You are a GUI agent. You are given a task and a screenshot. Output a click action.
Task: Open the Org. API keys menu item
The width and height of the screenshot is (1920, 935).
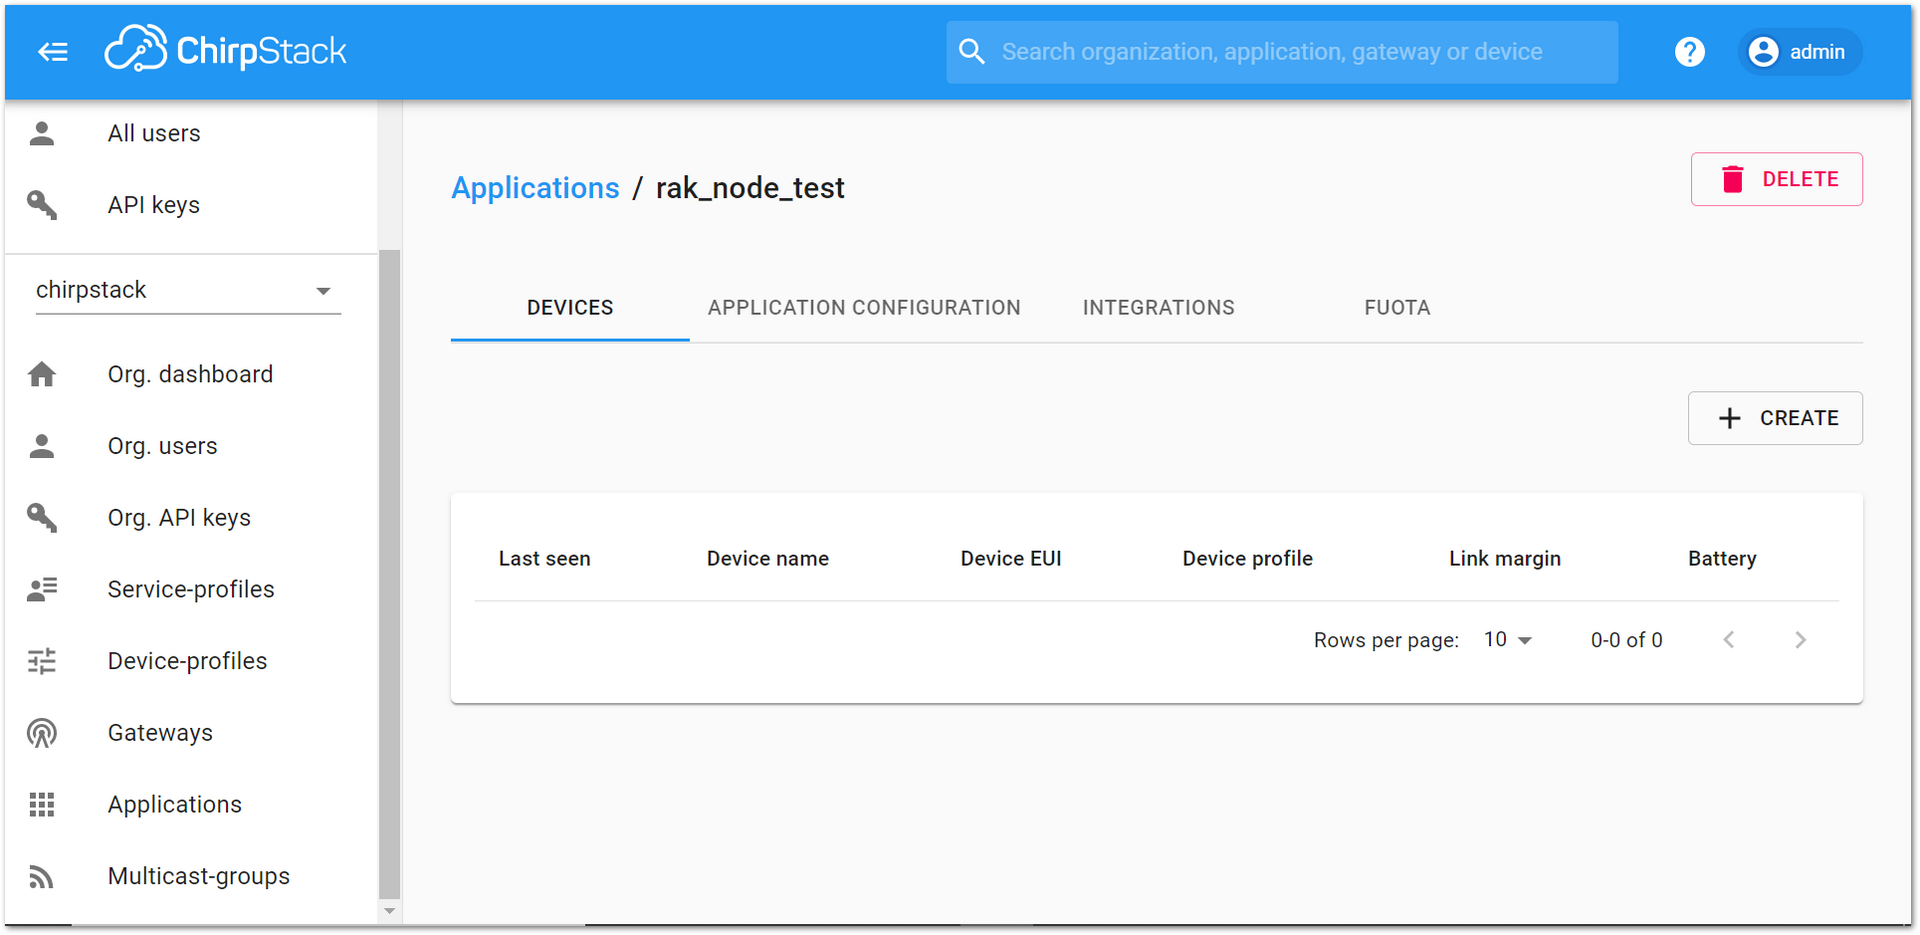coord(190,518)
